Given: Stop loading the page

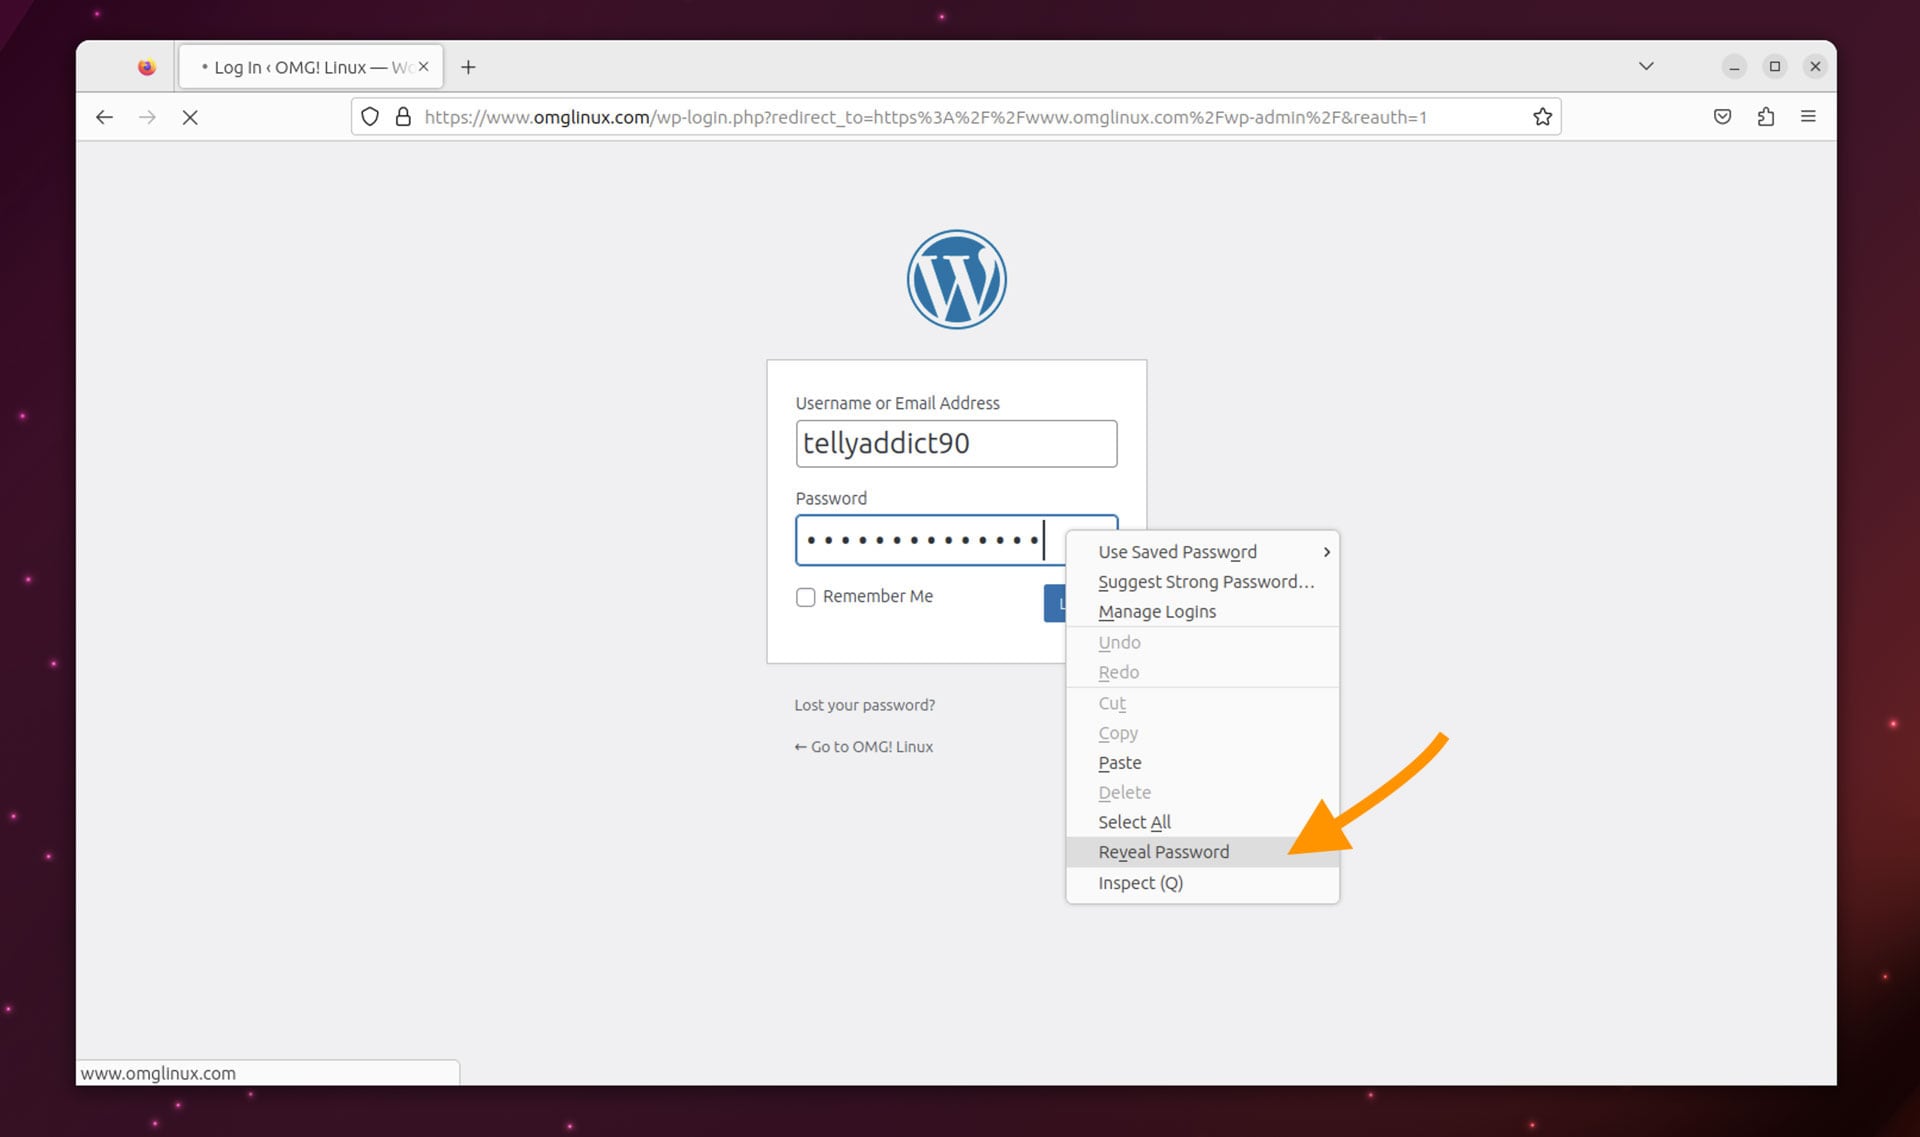Looking at the screenshot, I should (190, 117).
